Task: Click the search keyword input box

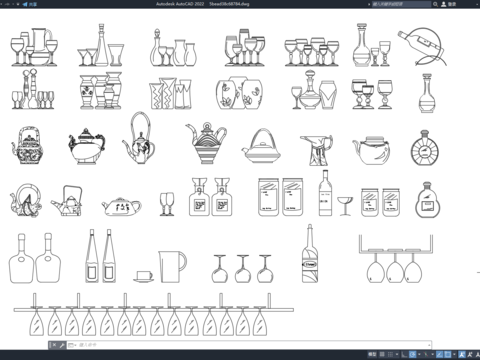Action: pos(401,4)
